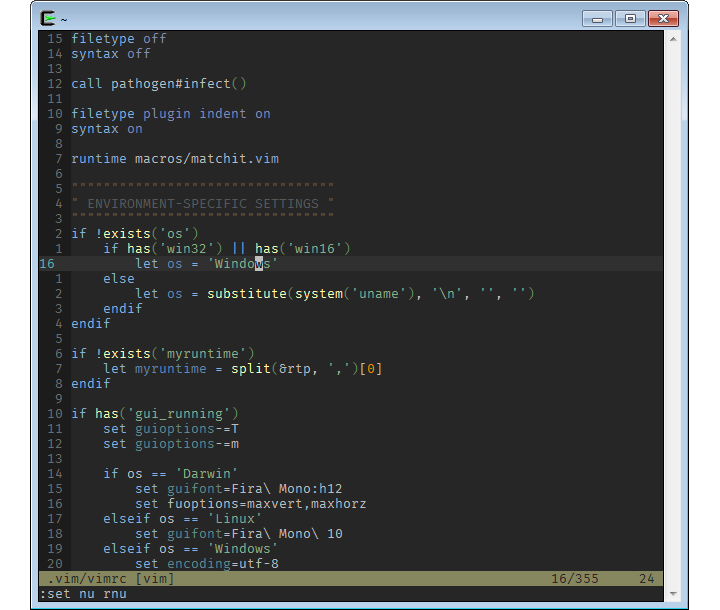Click the 'Darwin' string

point(207,474)
